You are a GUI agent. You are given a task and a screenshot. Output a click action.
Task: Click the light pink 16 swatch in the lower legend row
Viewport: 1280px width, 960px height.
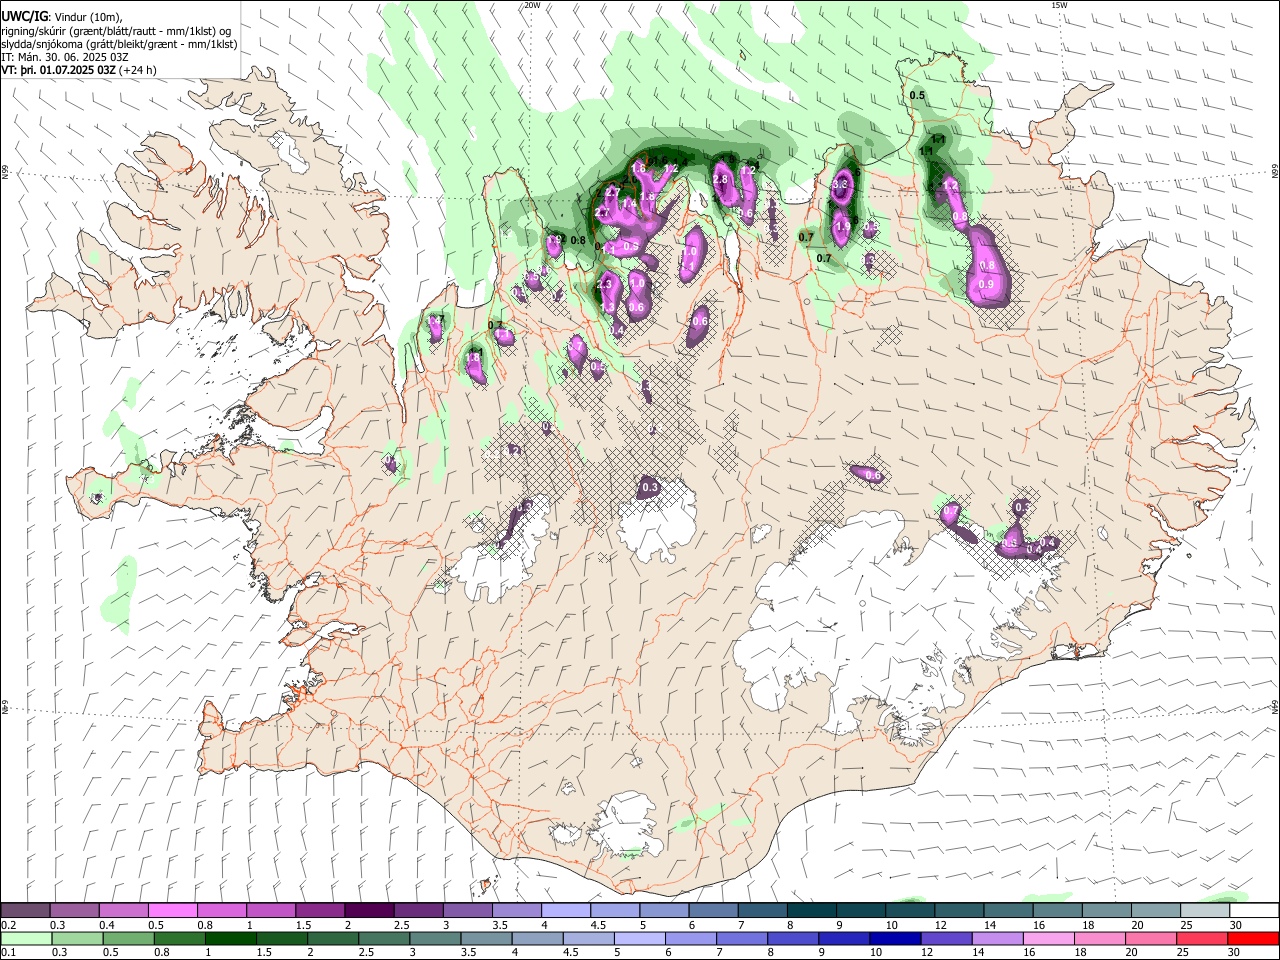pos(1048,938)
